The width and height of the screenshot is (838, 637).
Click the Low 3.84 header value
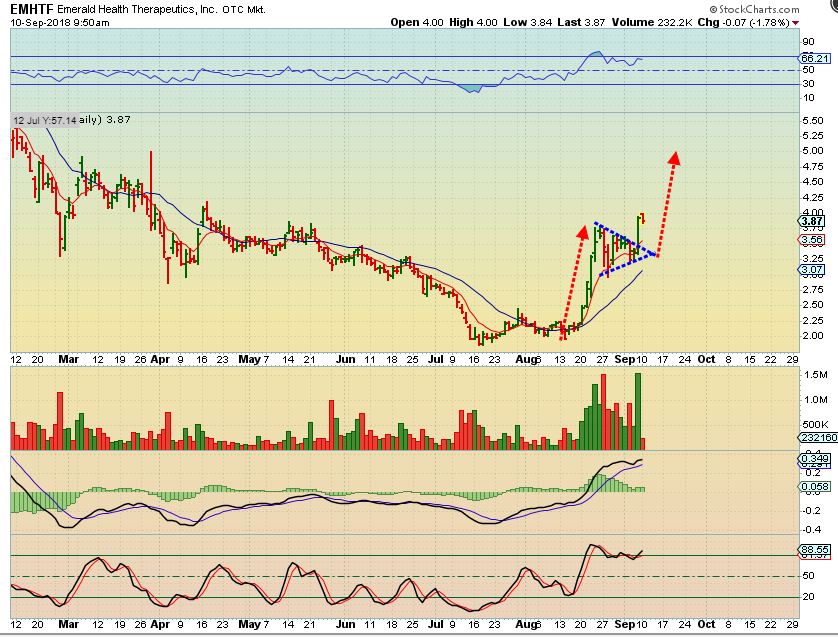pos(527,22)
